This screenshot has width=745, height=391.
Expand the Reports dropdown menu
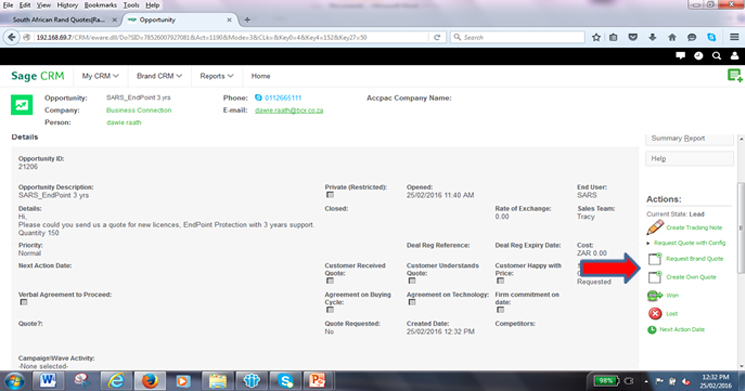point(217,76)
